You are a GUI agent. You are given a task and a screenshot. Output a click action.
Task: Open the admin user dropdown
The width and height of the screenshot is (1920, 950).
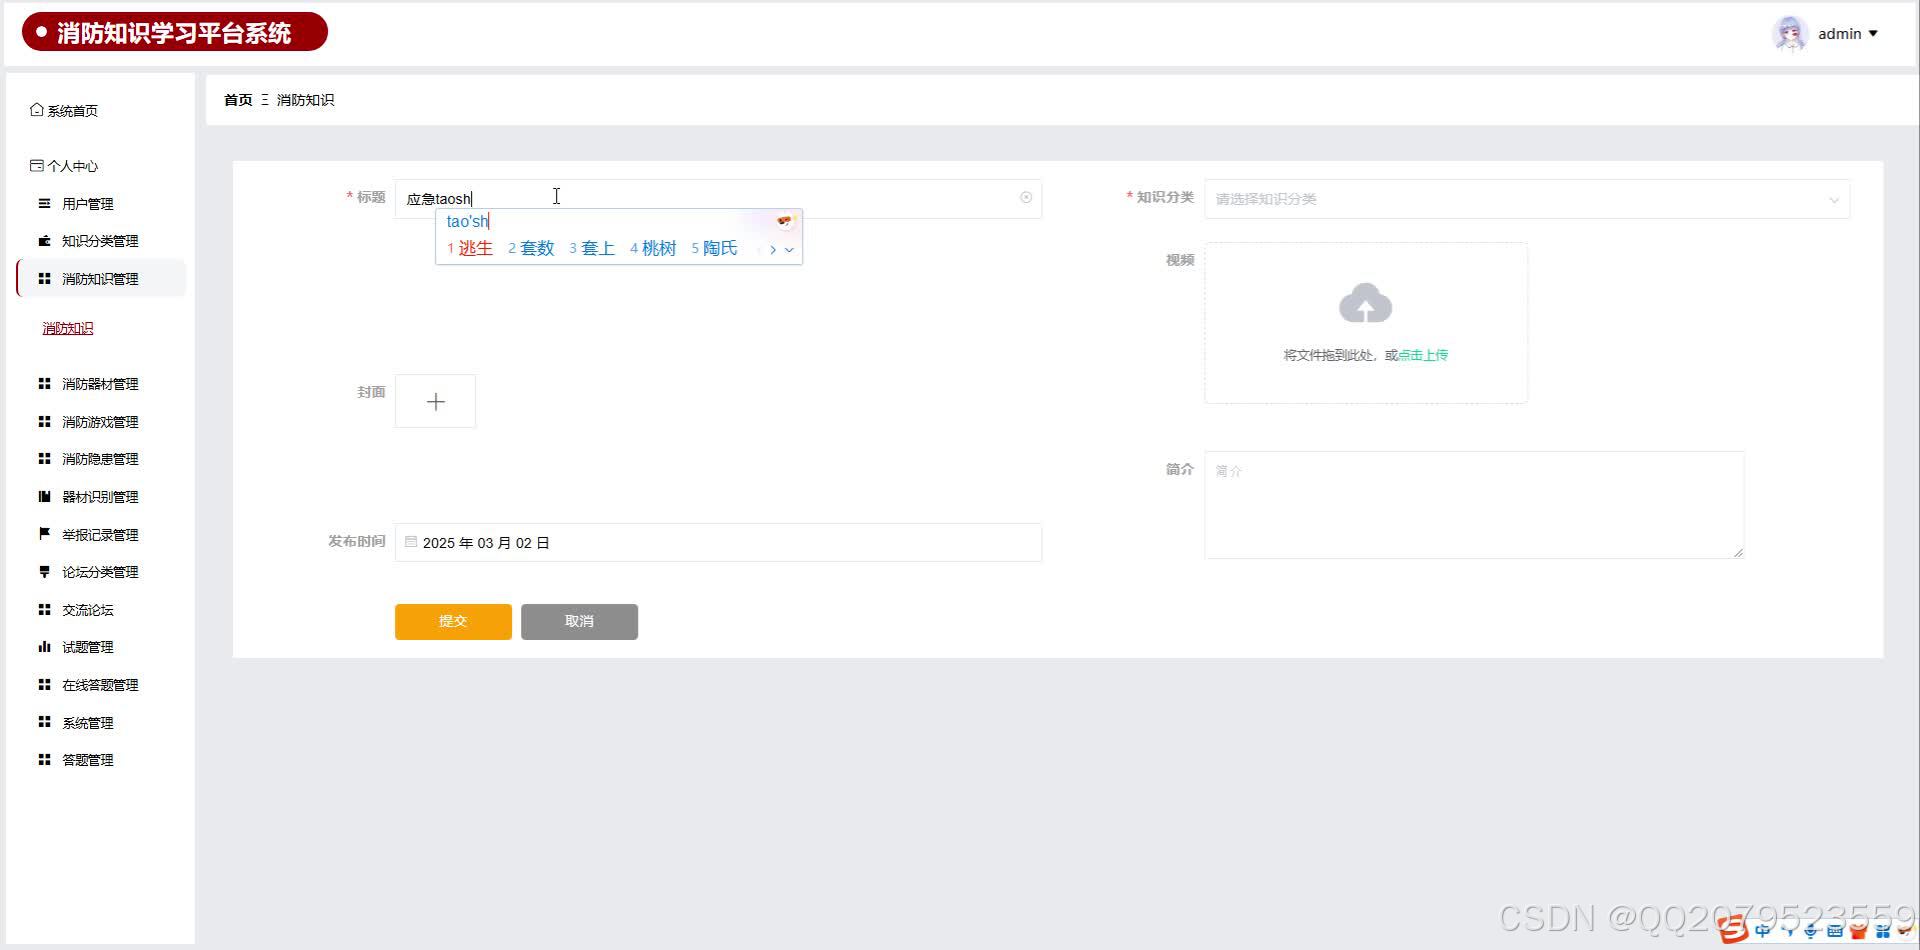pos(1847,34)
